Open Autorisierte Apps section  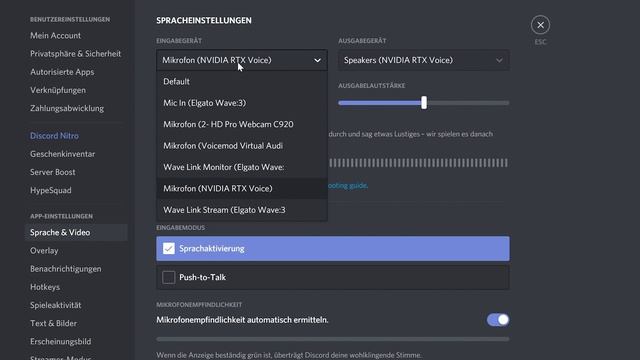pyautogui.click(x=62, y=72)
